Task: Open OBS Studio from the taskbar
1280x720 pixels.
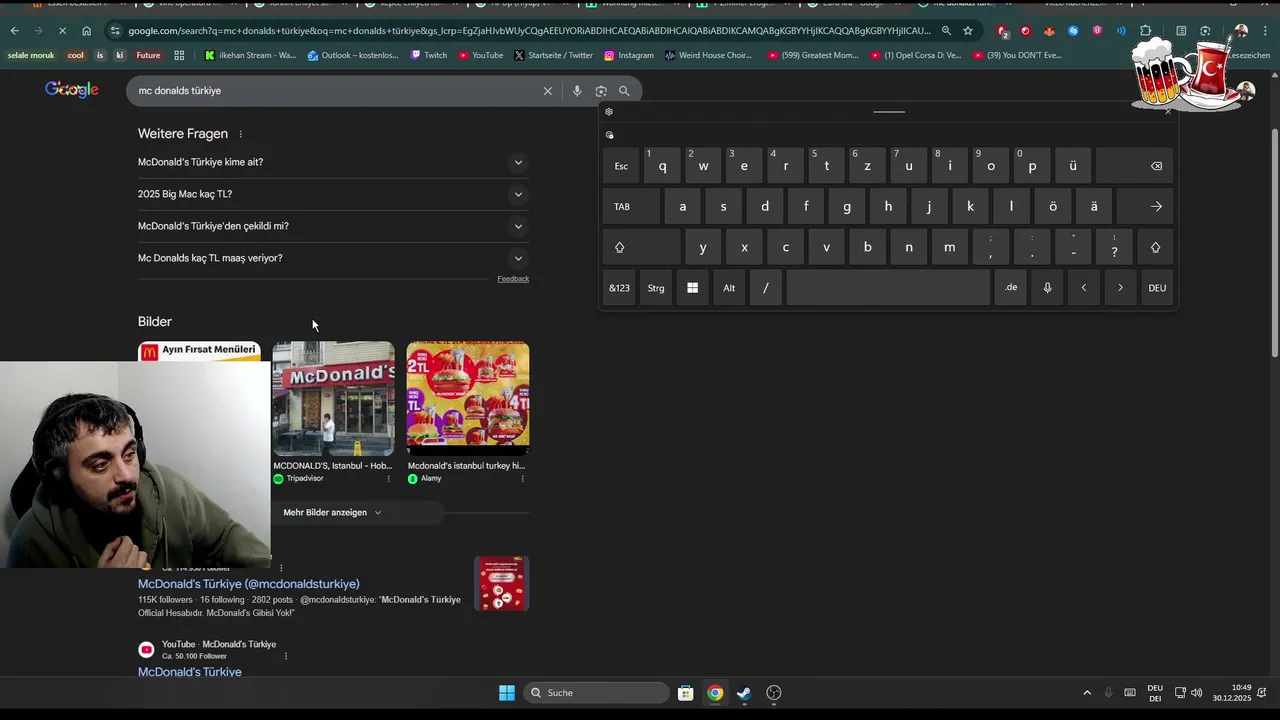Action: (x=773, y=693)
